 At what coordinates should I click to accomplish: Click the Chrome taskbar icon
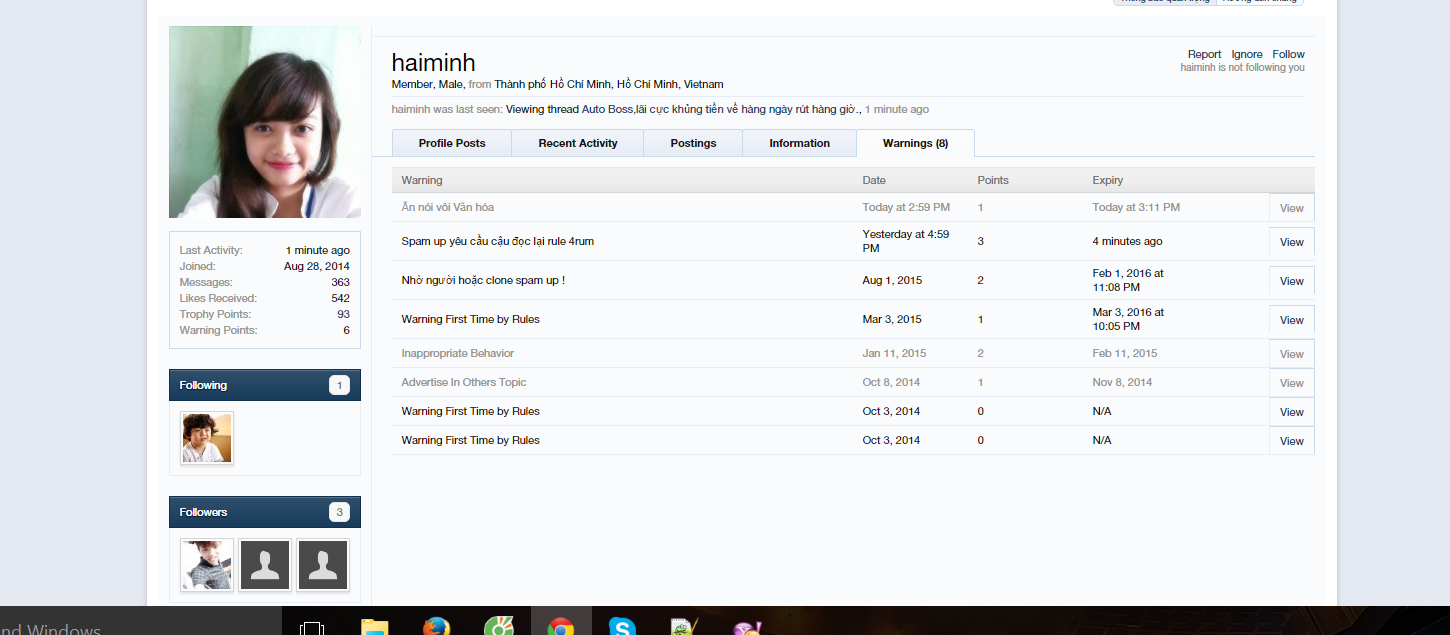(x=561, y=627)
